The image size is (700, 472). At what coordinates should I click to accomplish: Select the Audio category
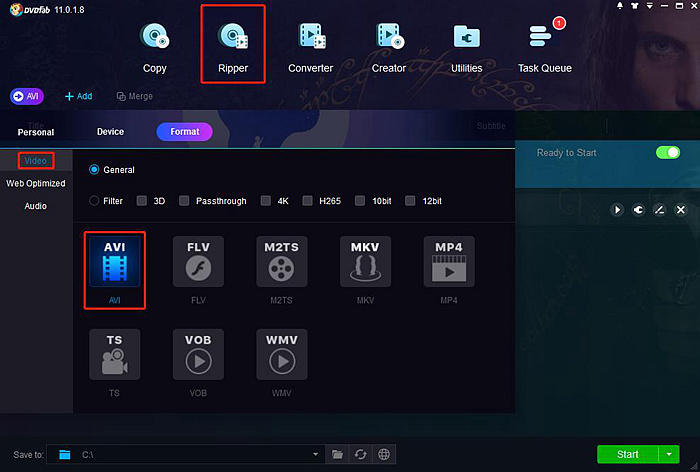pos(36,206)
